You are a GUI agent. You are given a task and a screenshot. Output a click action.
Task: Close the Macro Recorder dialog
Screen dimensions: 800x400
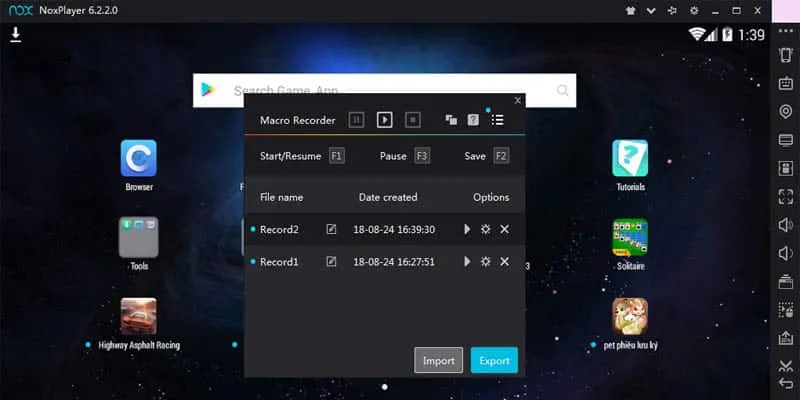pos(517,101)
